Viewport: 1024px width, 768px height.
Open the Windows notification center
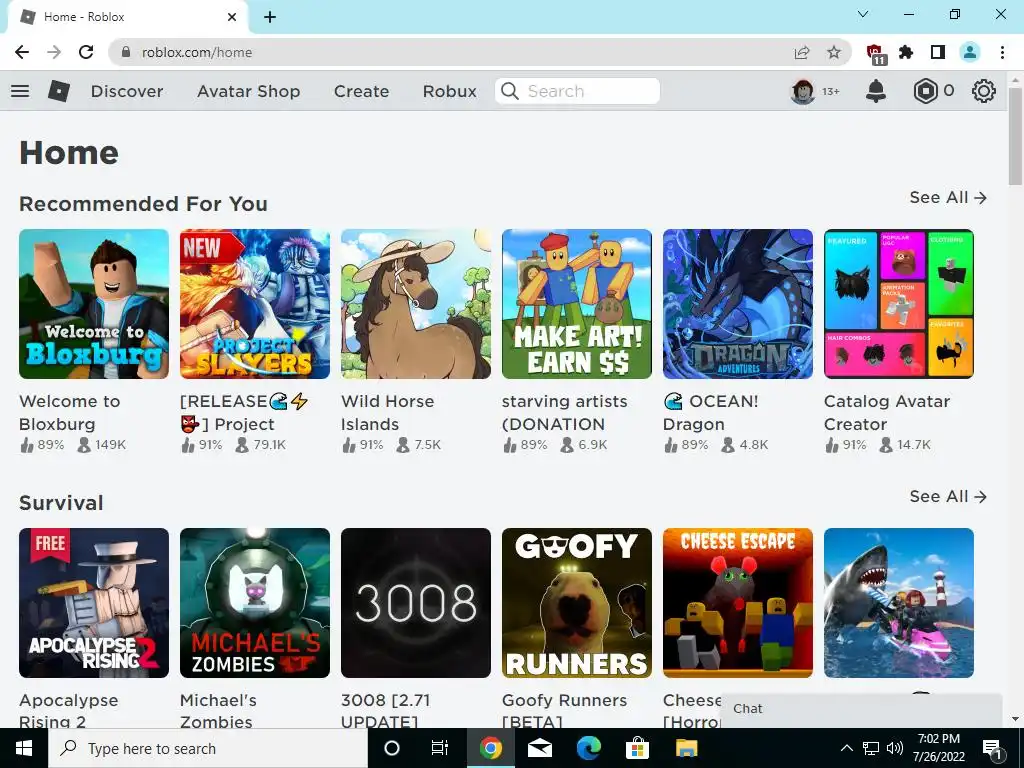point(993,748)
